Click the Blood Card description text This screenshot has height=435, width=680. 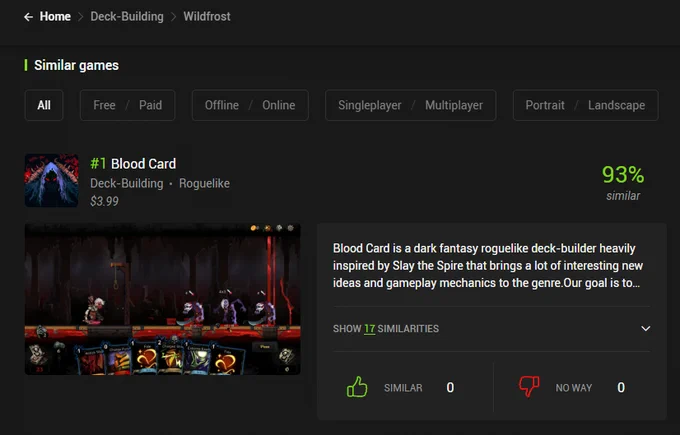[x=487, y=265]
